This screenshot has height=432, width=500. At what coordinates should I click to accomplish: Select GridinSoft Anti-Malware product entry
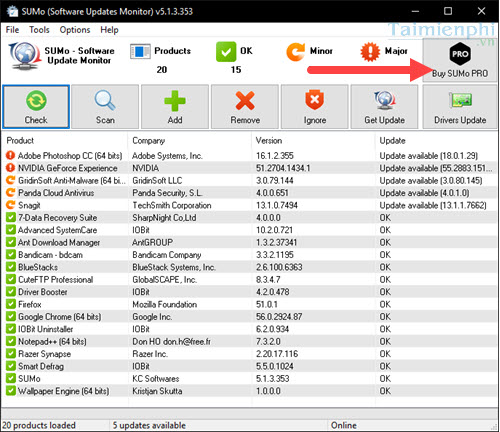tap(72, 181)
